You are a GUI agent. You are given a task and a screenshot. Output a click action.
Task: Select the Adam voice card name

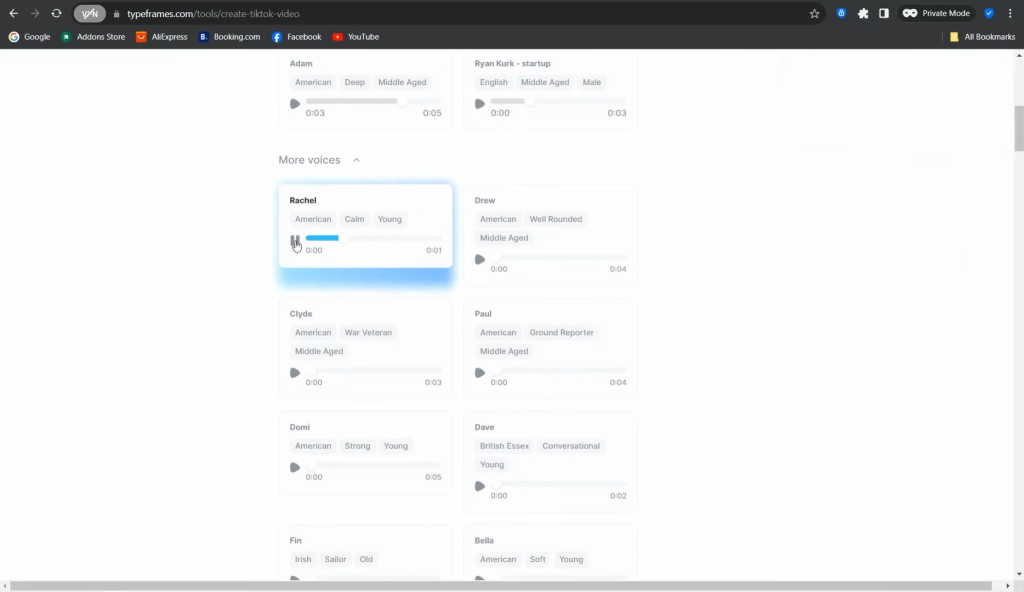click(x=301, y=63)
